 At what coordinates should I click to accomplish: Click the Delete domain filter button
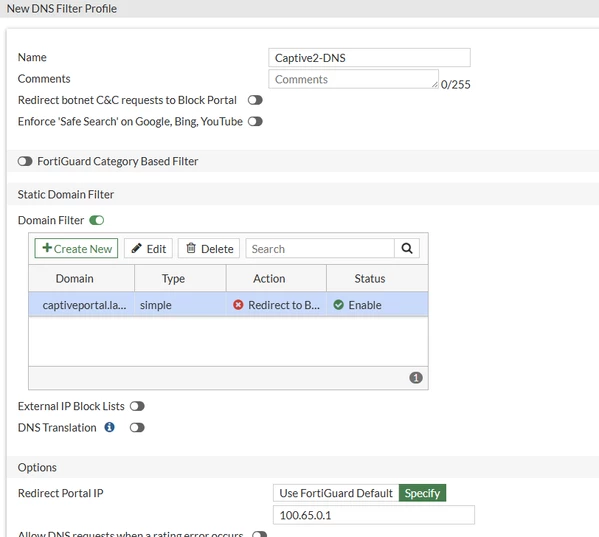[x=209, y=249]
